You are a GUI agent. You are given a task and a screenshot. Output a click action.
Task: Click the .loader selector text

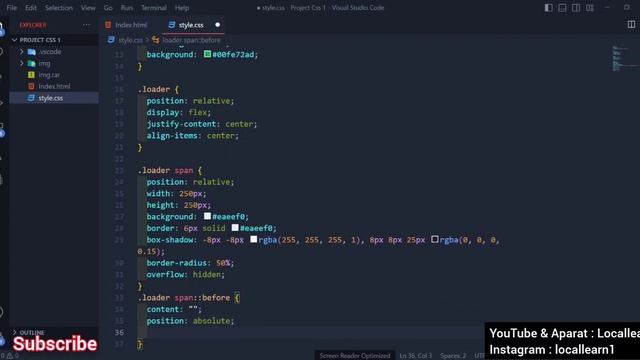tap(154, 89)
